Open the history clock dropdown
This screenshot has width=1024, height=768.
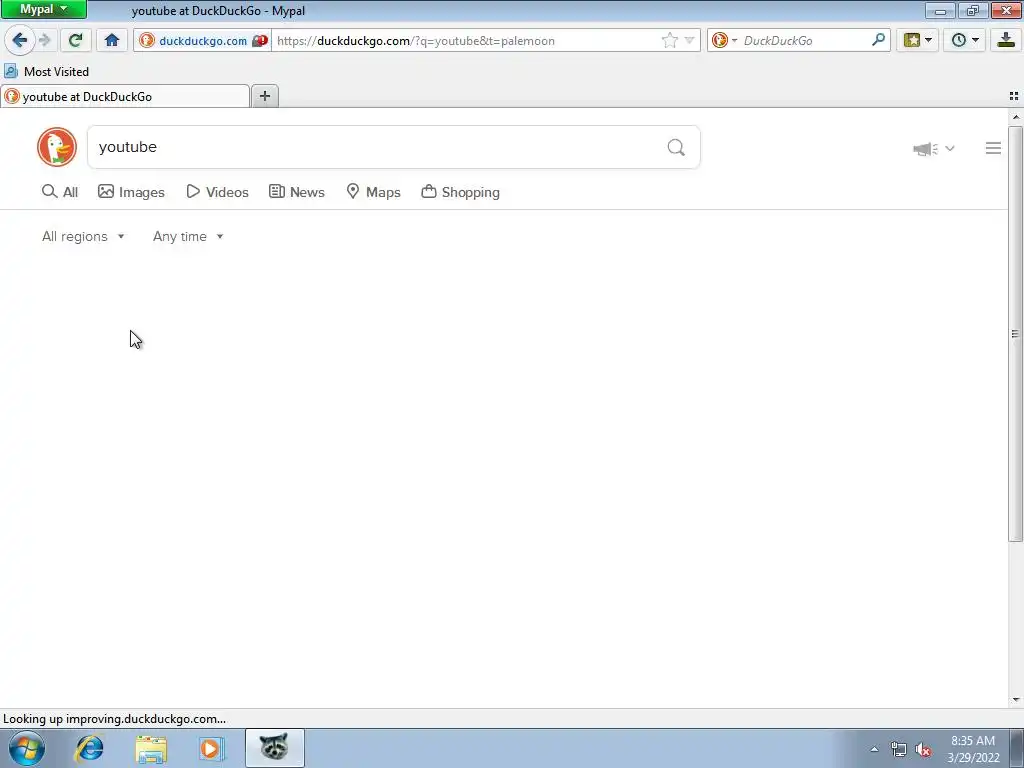[965, 40]
